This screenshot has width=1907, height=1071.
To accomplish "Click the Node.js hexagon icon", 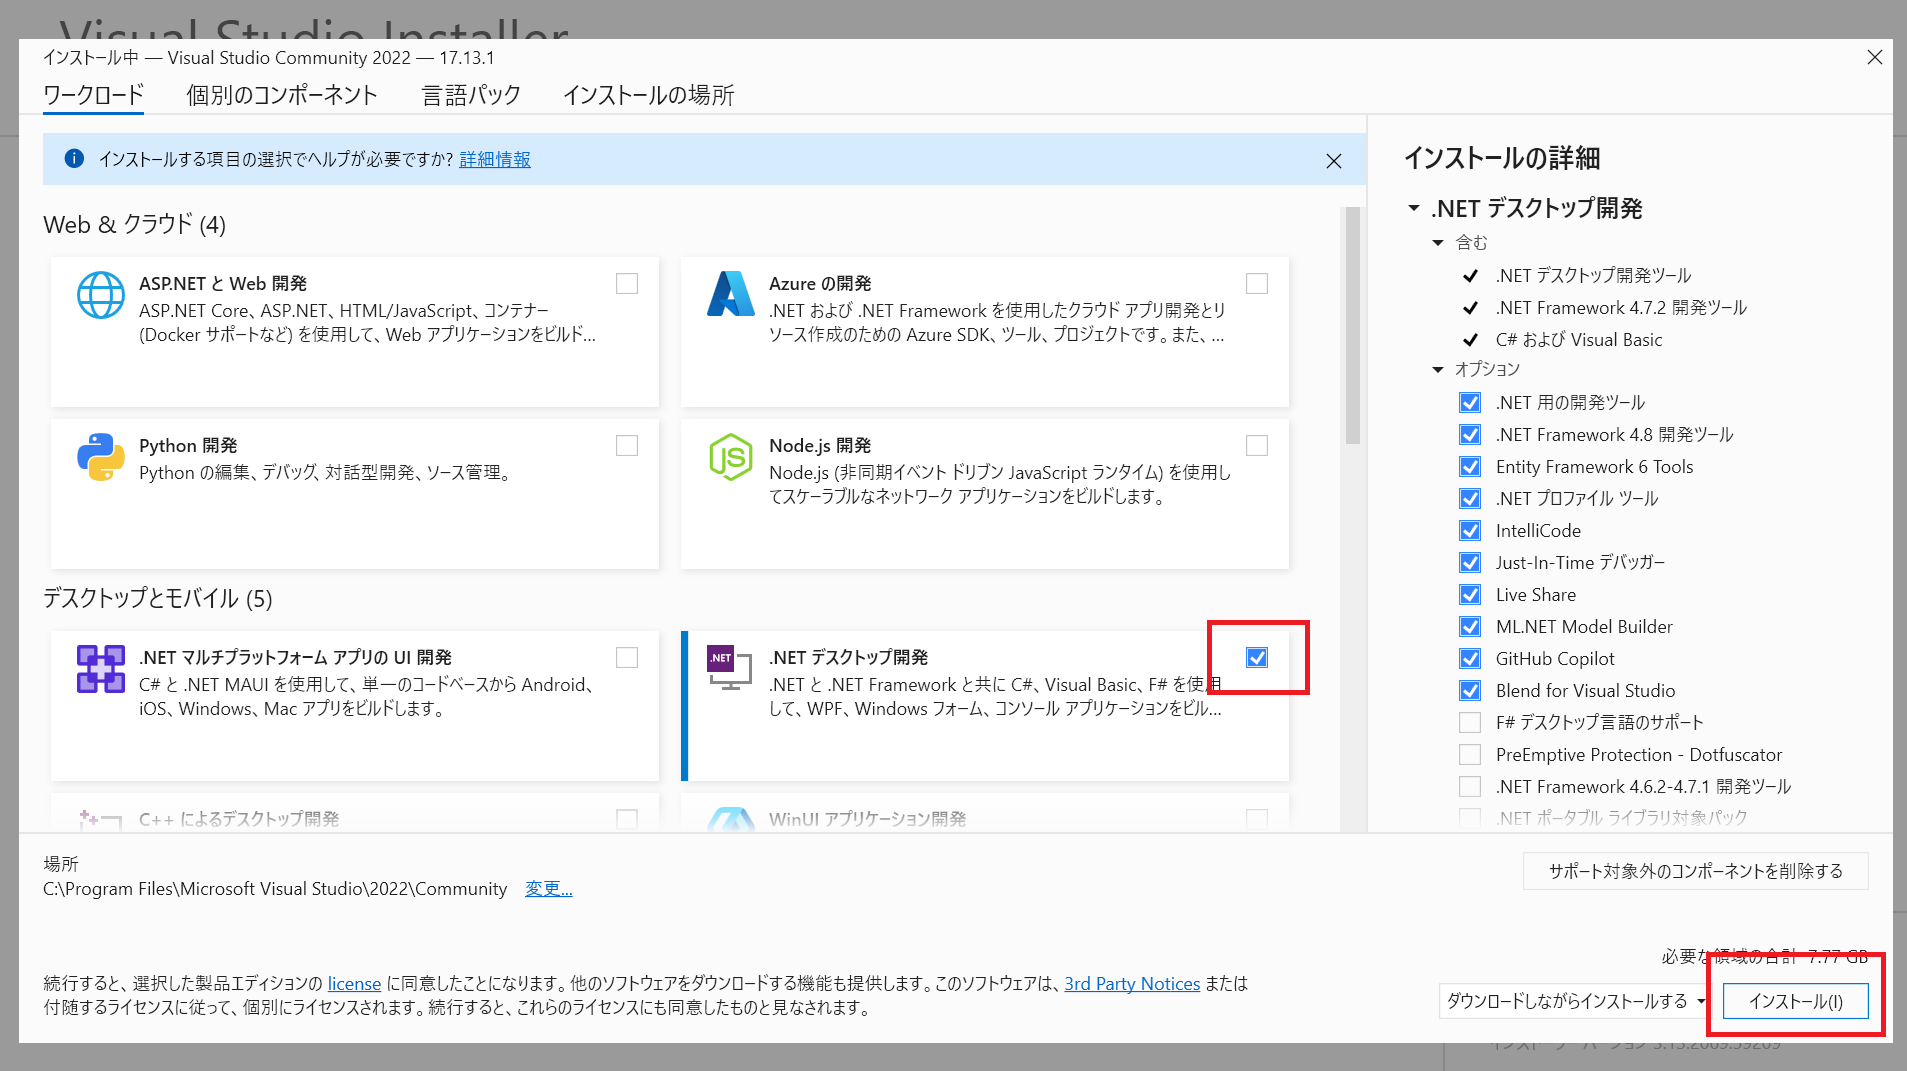I will click(x=731, y=457).
